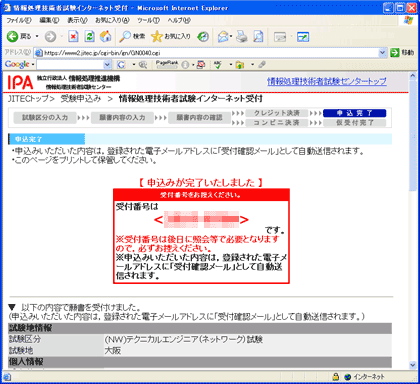Image resolution: width=420 pixels, height=384 pixels.
Task: Click the URL address field
Action: point(210,53)
